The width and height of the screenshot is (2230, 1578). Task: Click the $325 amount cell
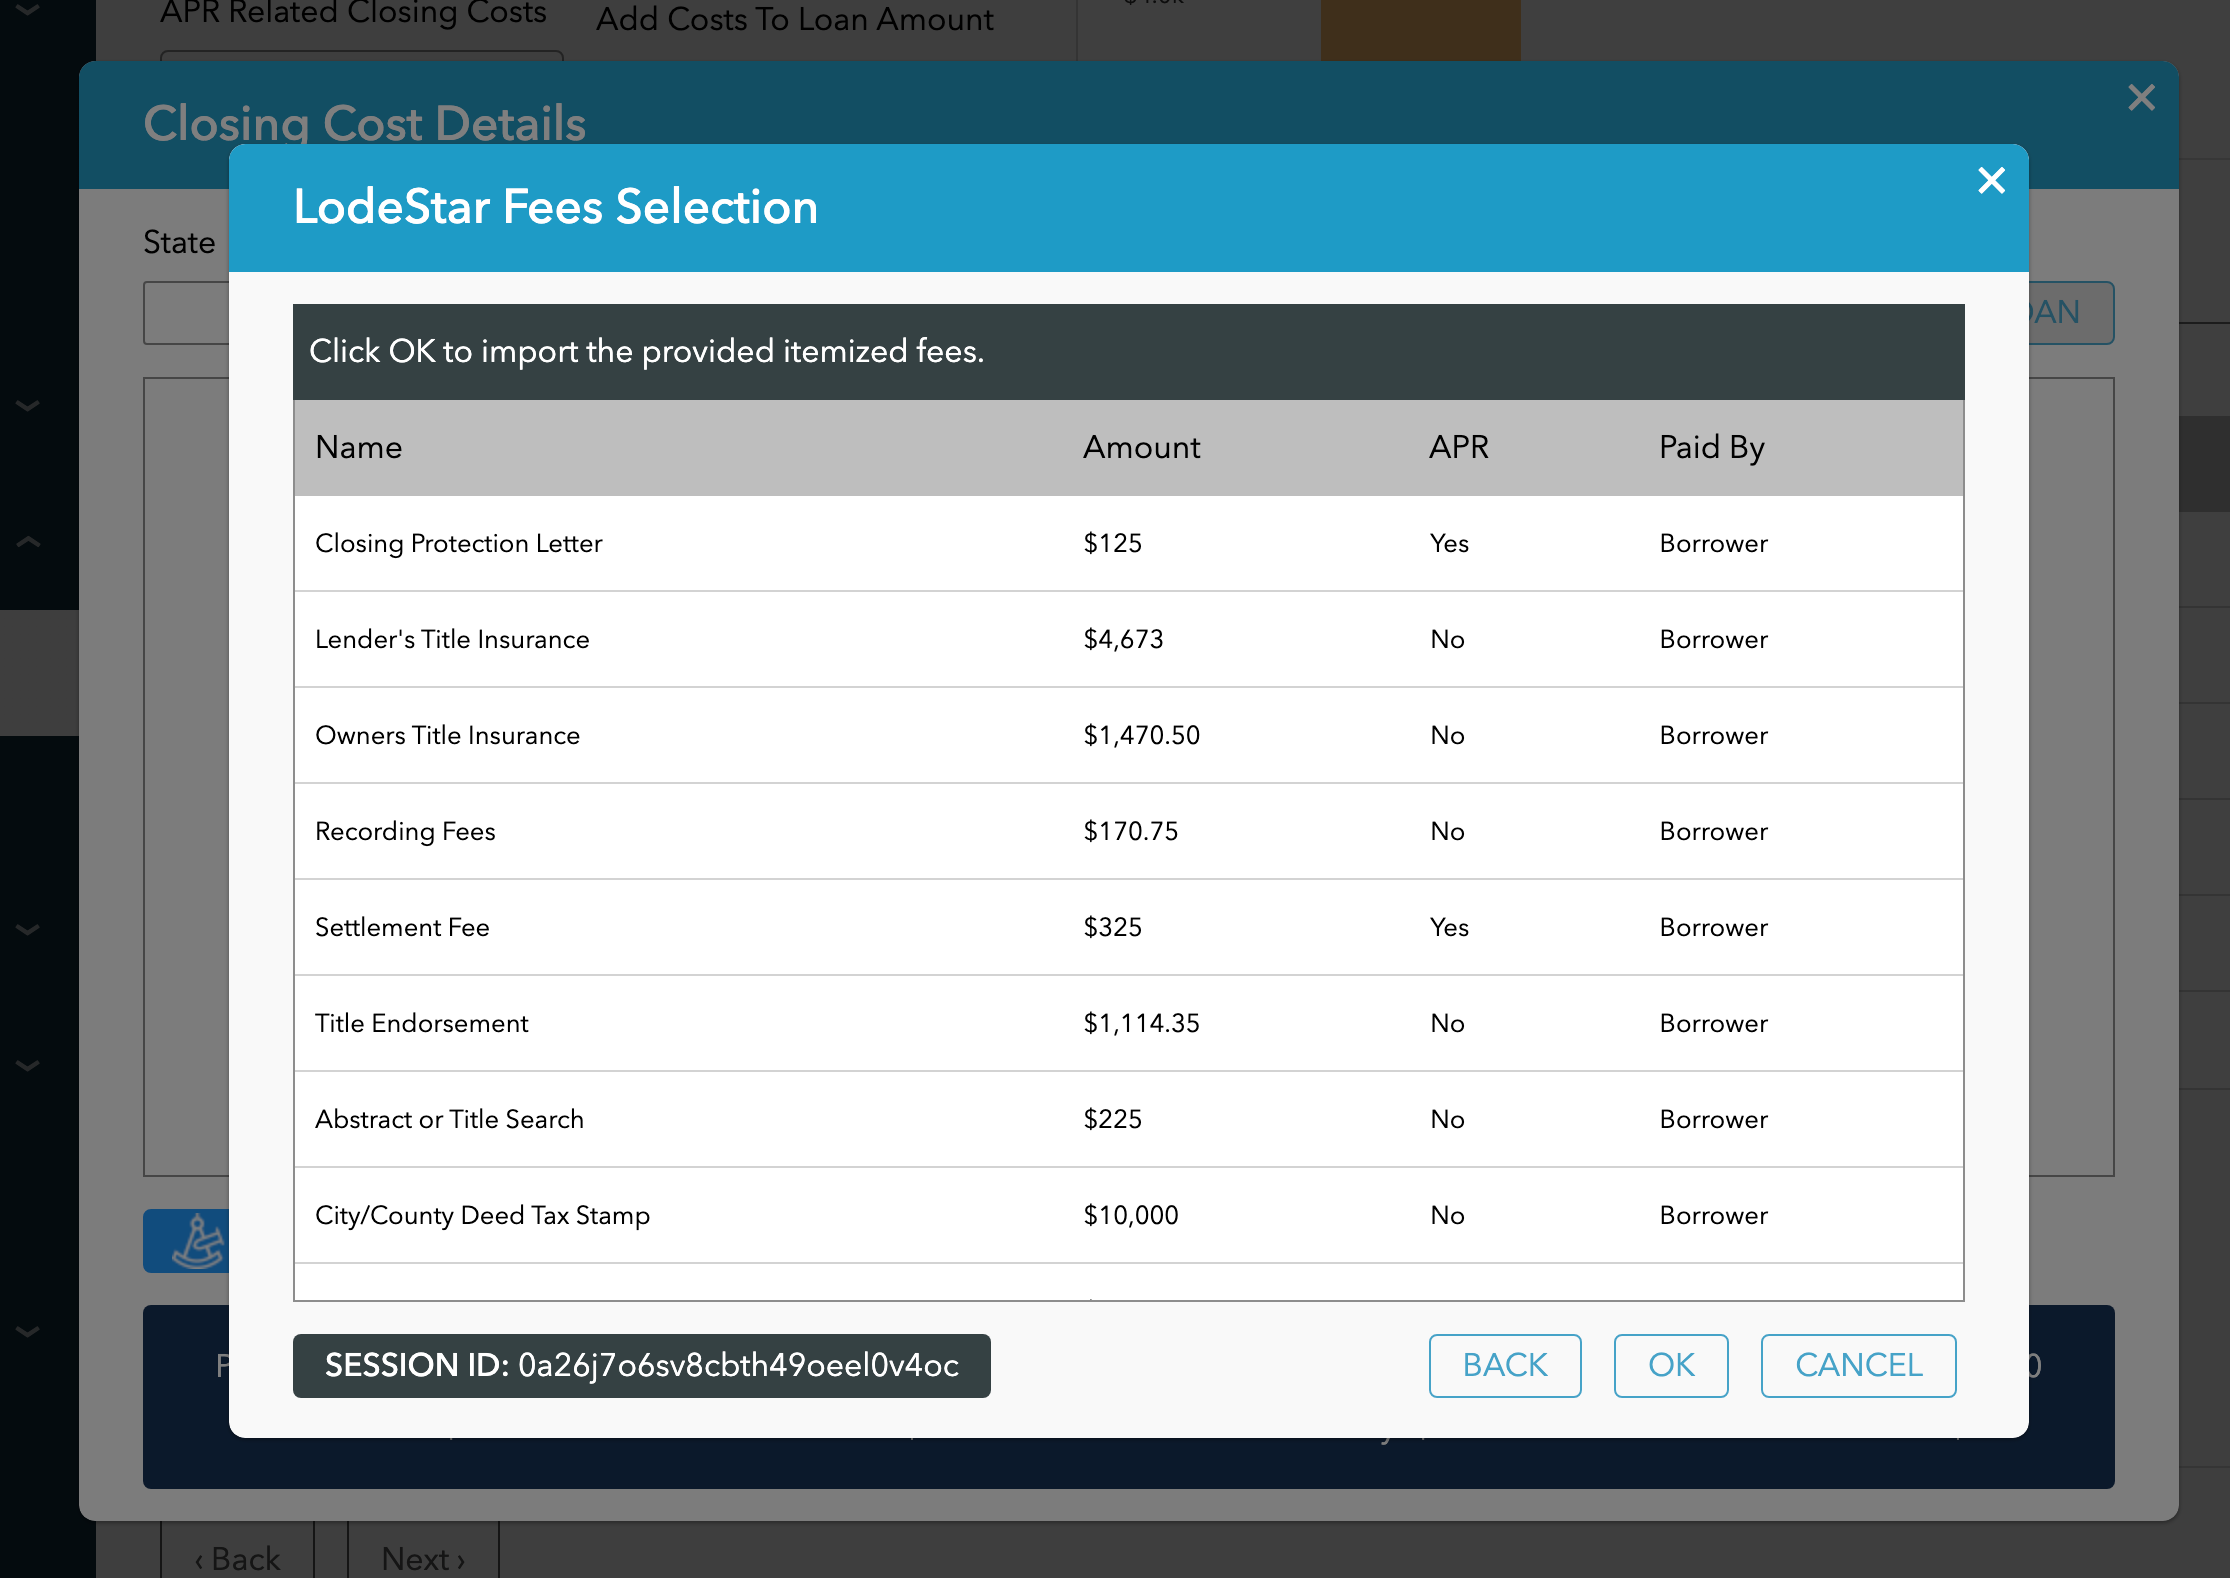[x=1112, y=927]
